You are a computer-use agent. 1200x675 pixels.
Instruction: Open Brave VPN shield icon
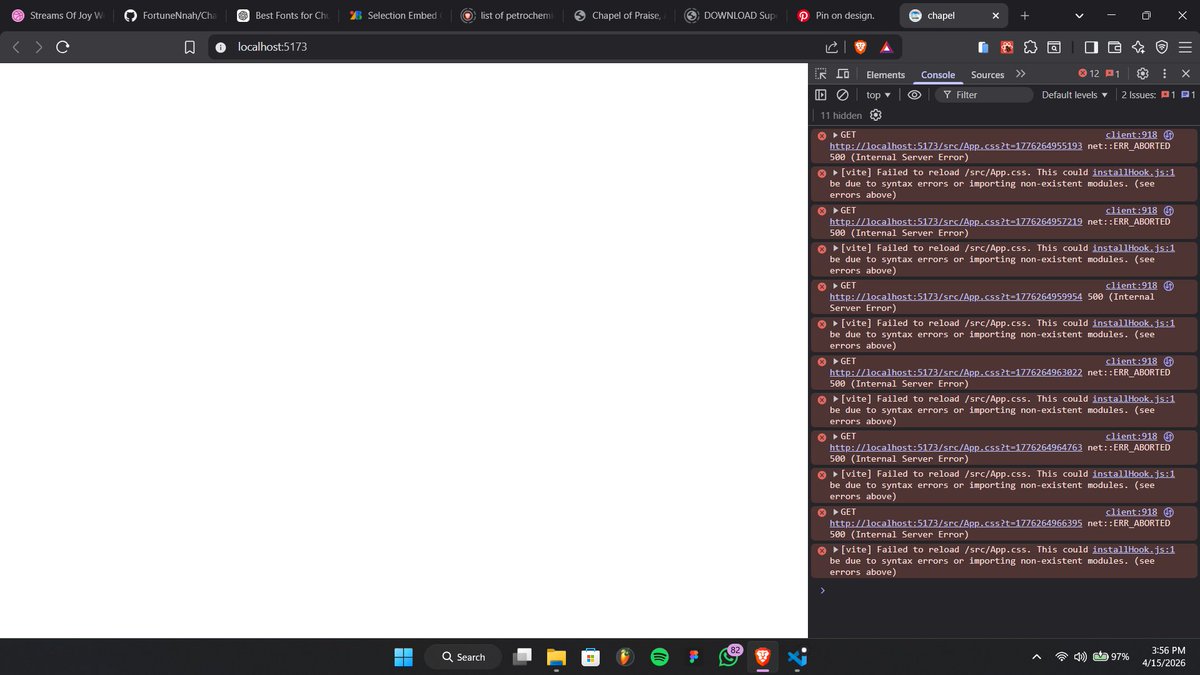(1161, 47)
